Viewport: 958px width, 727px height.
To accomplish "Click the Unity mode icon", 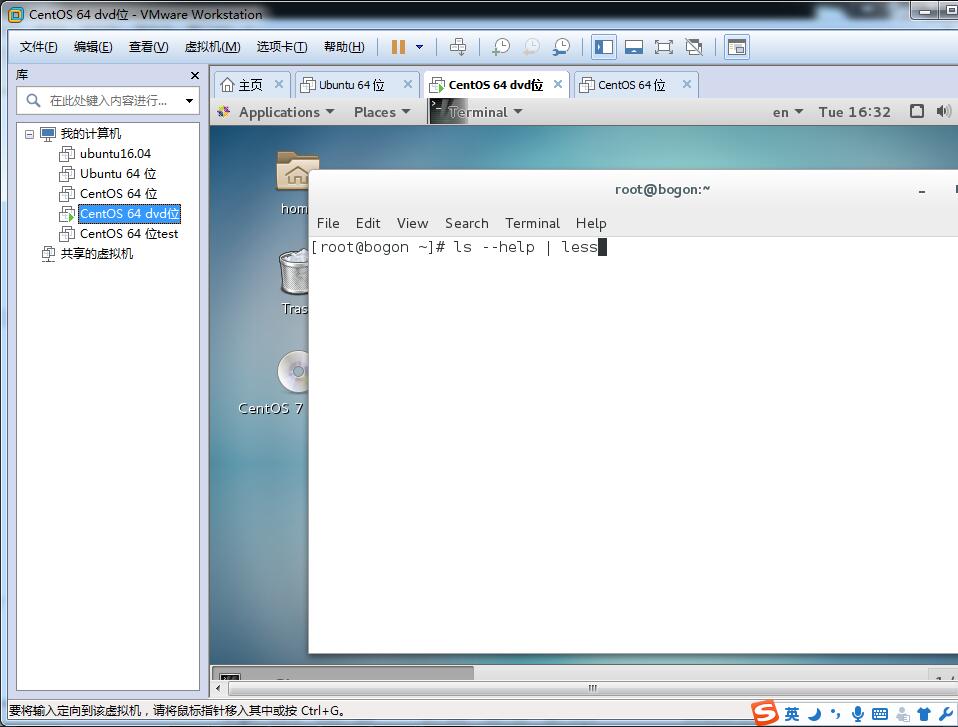I will [x=694, y=47].
